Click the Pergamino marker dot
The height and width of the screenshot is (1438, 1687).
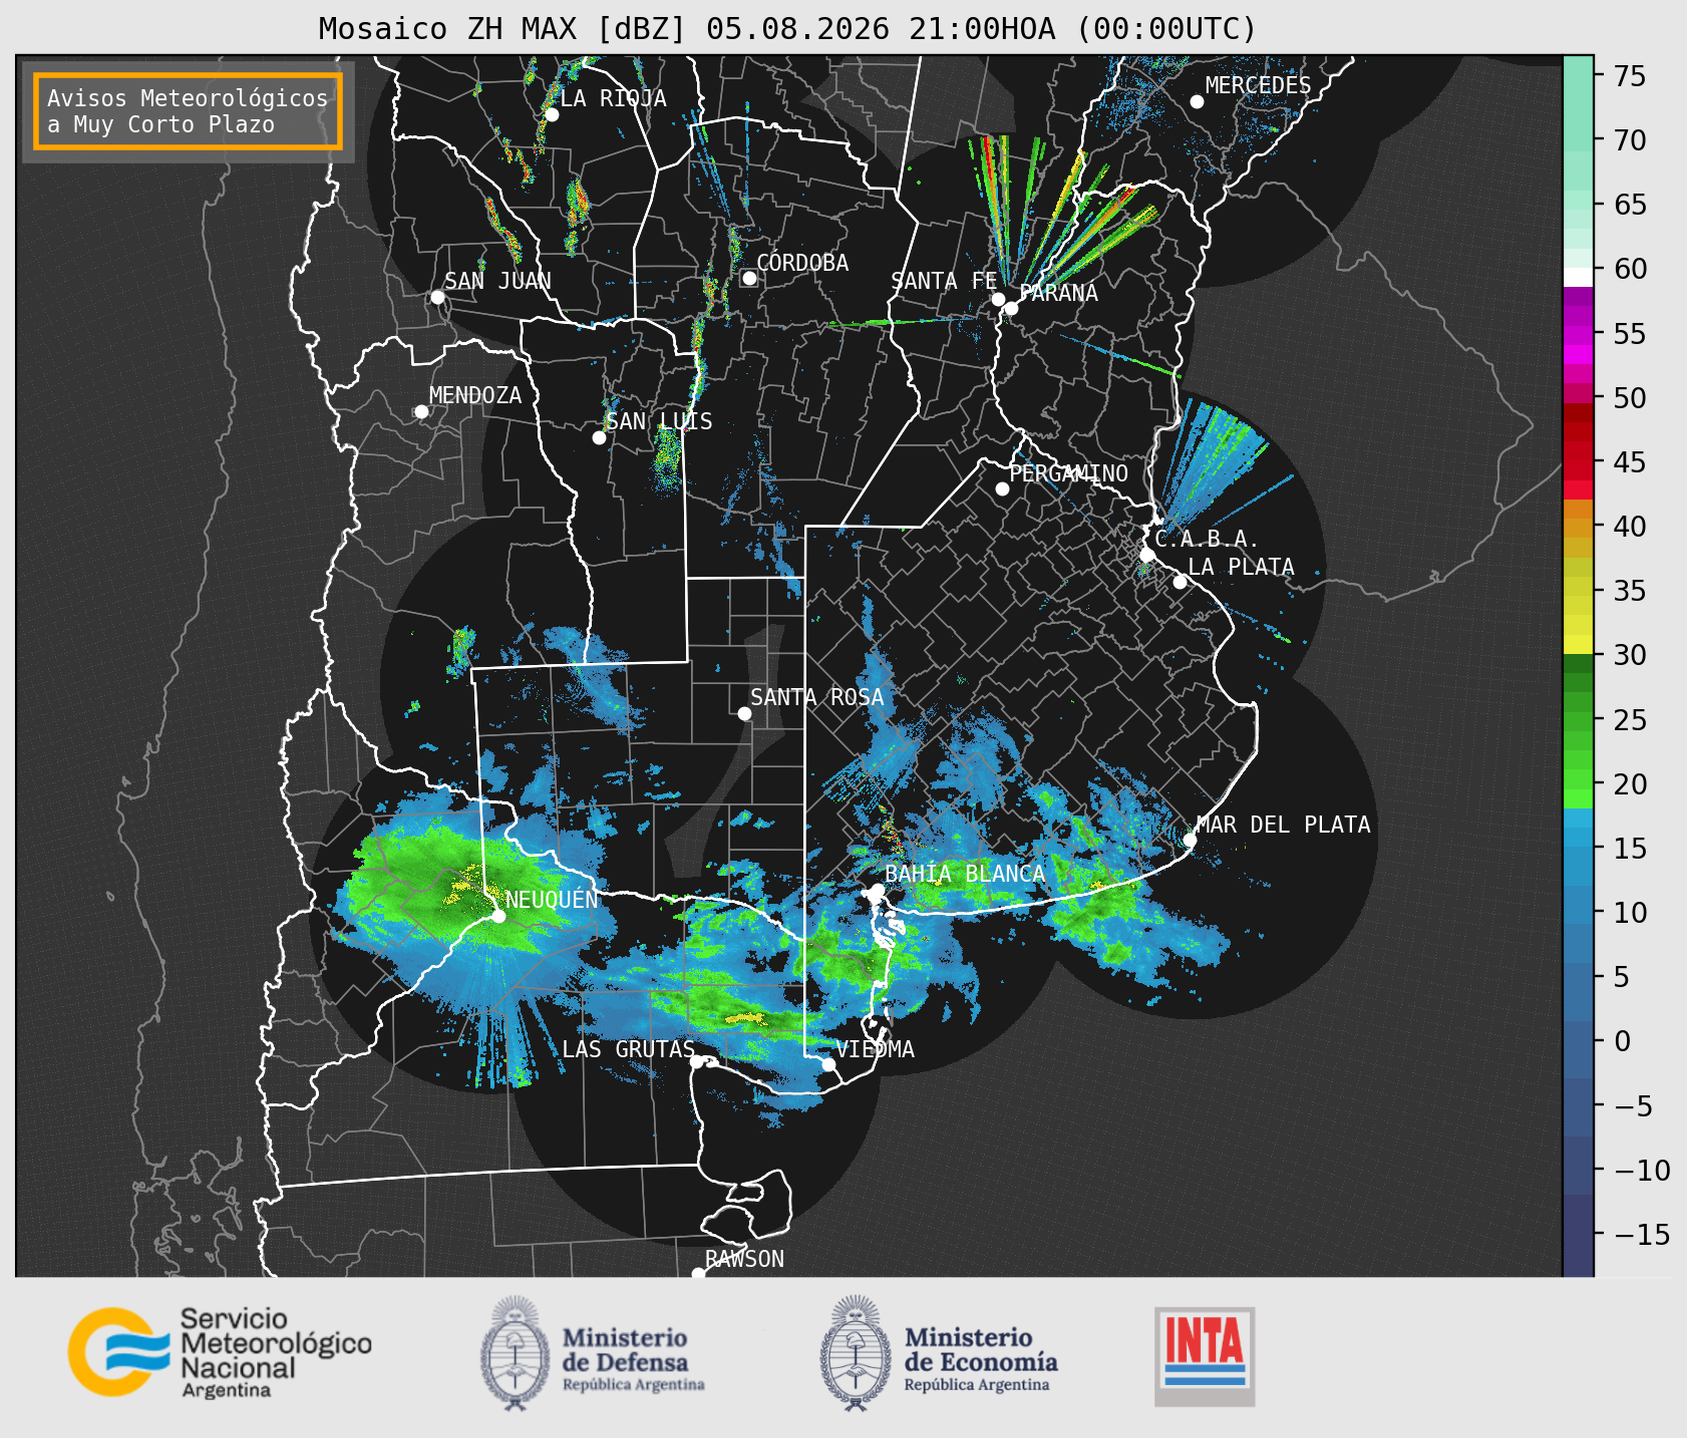coord(1002,489)
